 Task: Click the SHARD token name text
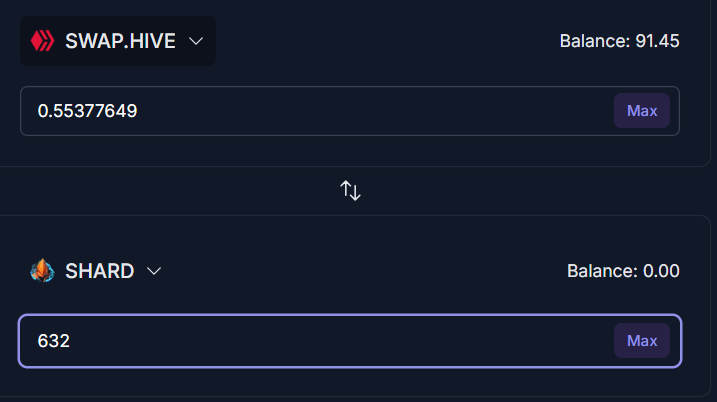[x=100, y=271]
